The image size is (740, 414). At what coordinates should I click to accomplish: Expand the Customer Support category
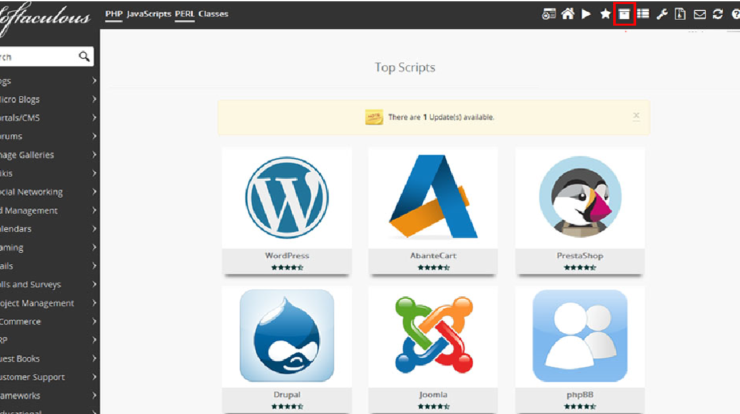pos(48,377)
